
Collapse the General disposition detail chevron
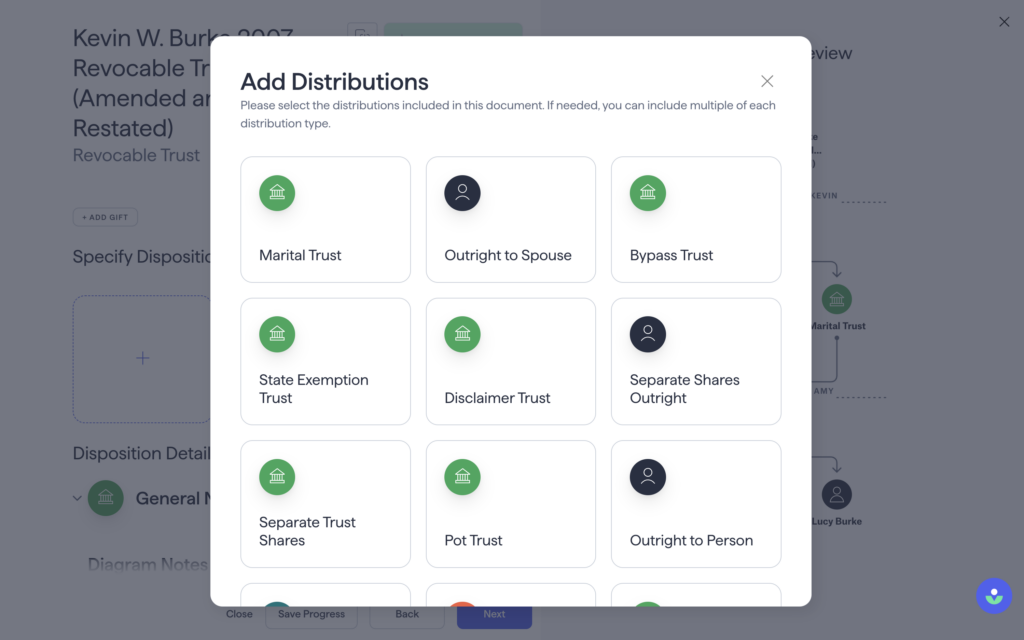pyautogui.click(x=77, y=498)
